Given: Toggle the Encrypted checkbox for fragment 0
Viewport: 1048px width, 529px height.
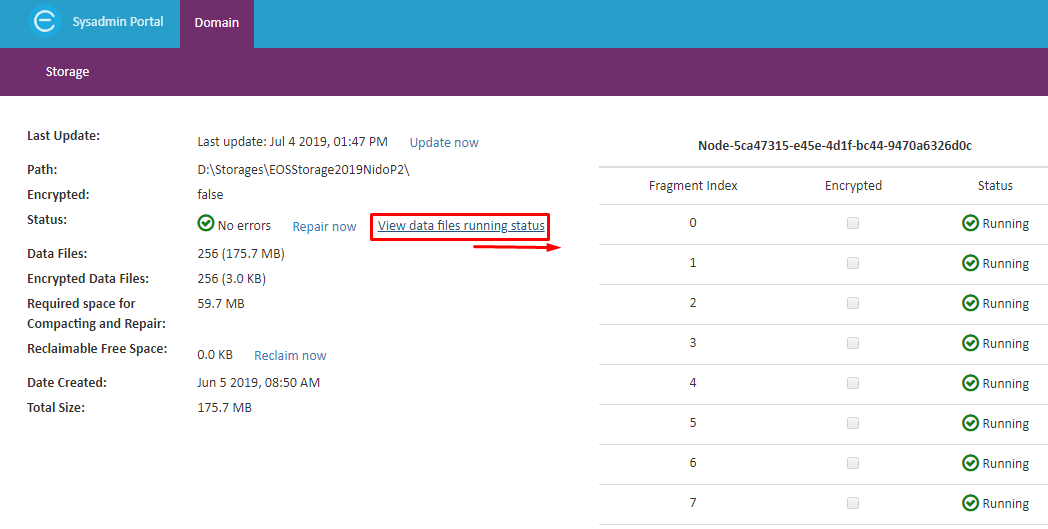Looking at the screenshot, I should click(x=853, y=223).
